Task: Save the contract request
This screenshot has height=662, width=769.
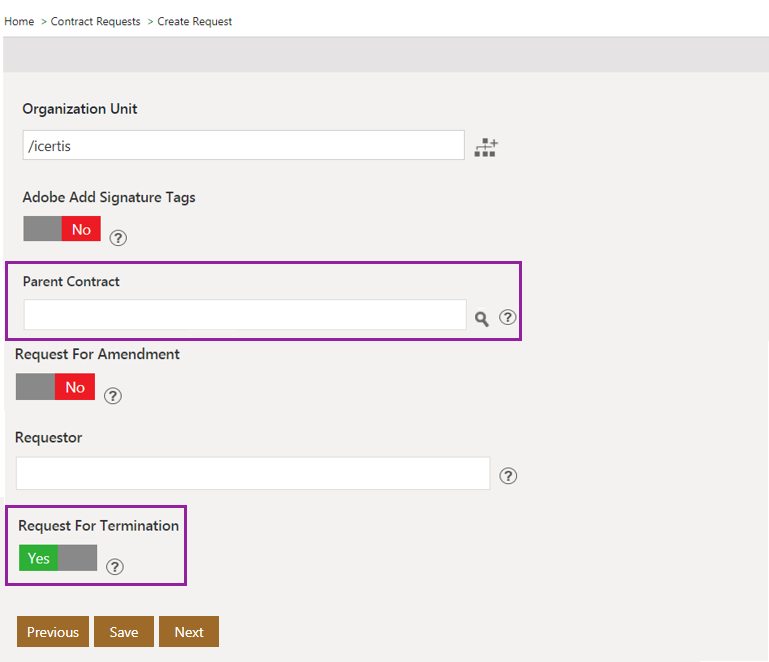Action: coord(124,632)
